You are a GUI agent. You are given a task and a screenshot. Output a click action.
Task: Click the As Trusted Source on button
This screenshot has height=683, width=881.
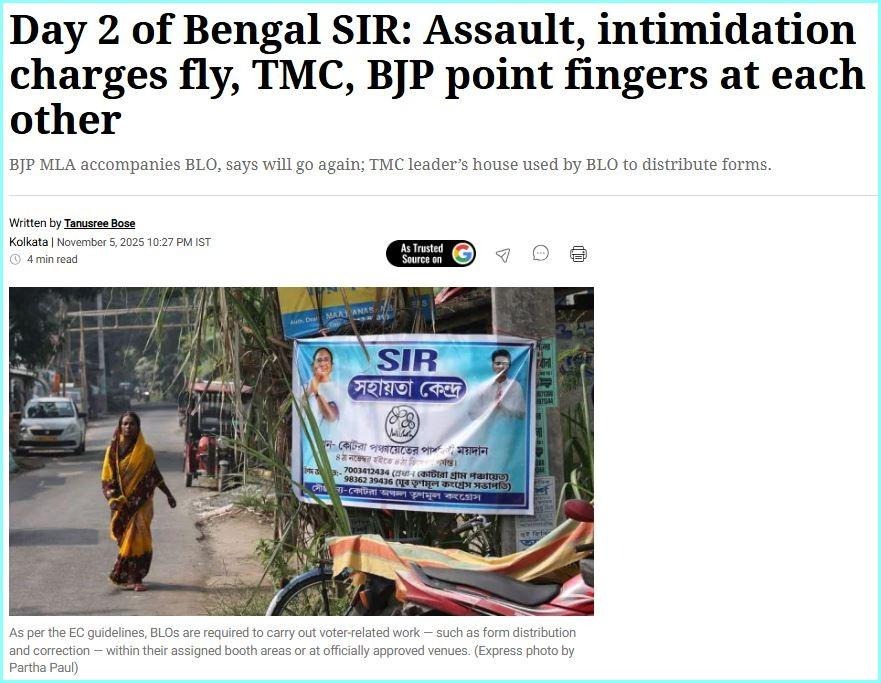[431, 253]
